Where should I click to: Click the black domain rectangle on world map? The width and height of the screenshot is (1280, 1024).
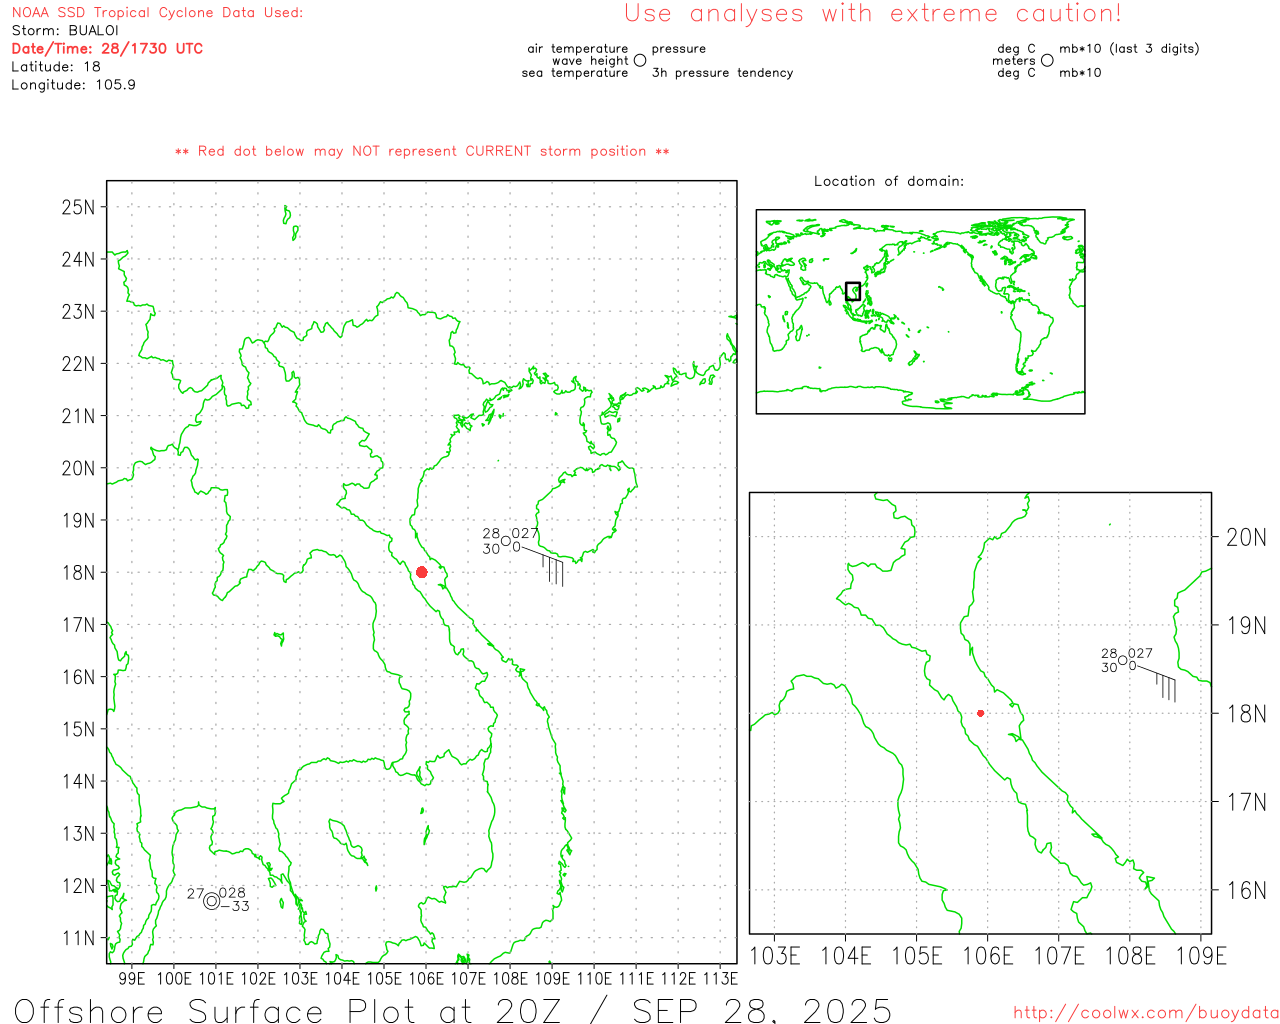(x=853, y=291)
